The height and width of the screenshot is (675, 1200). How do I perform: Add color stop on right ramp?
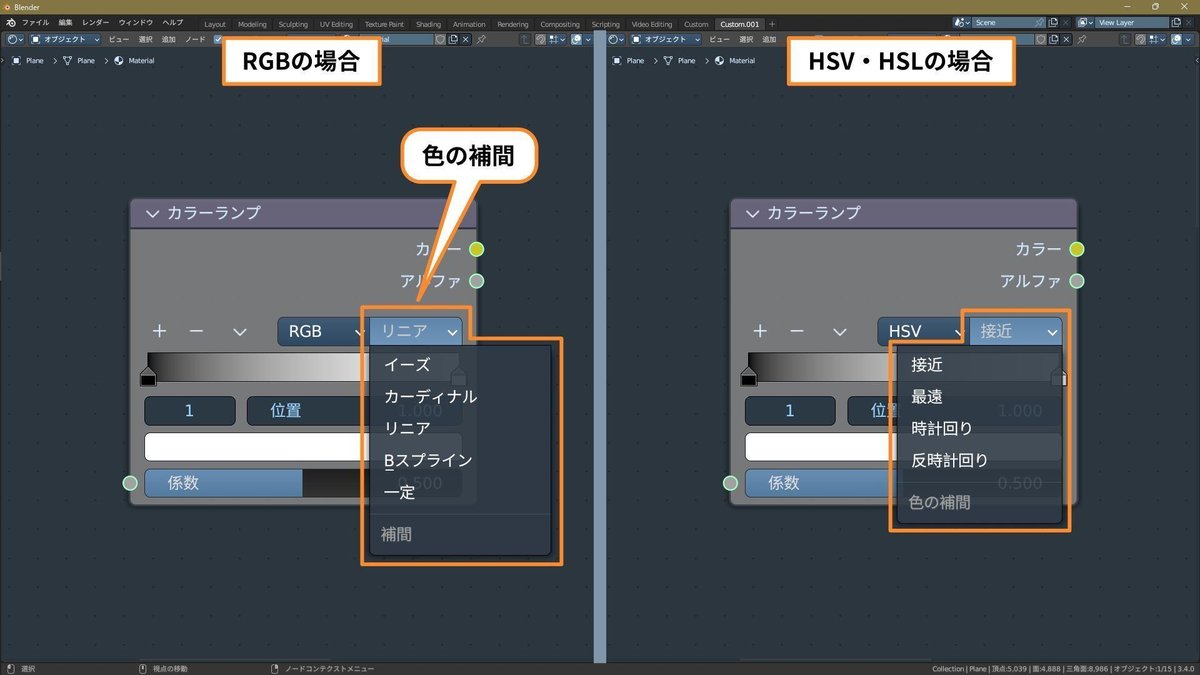[x=760, y=331]
